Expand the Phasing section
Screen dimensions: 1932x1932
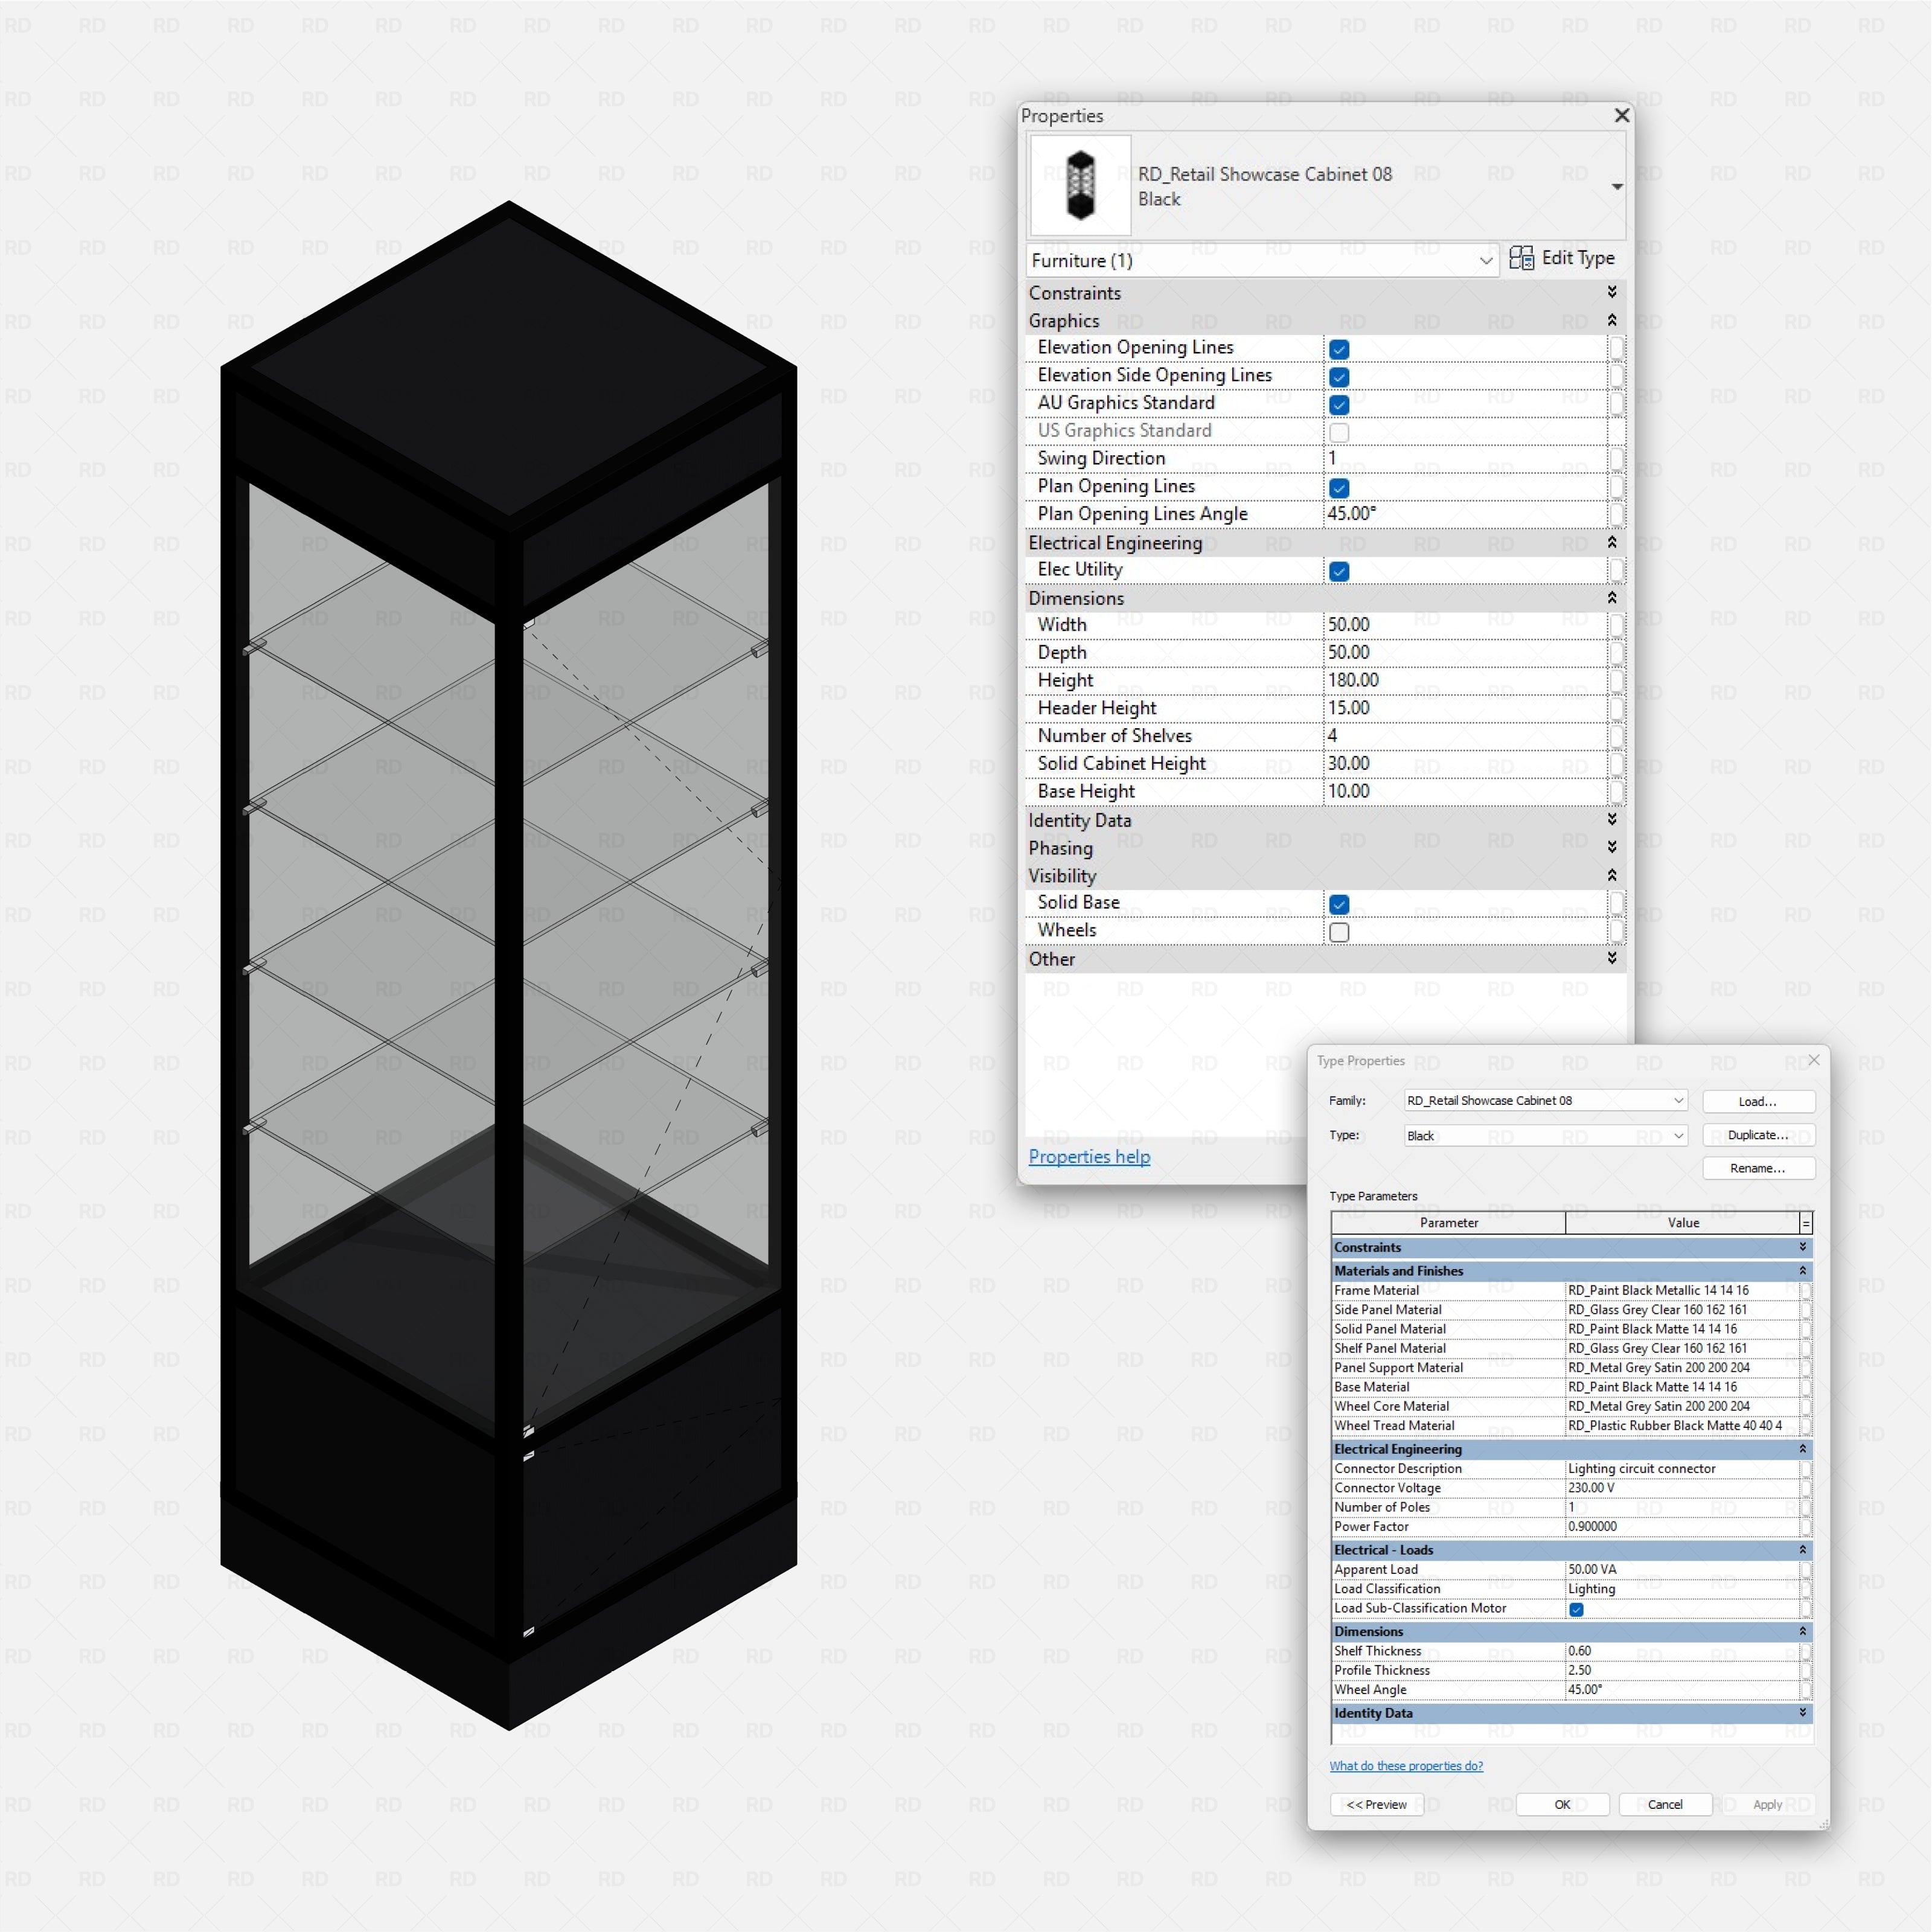pyautogui.click(x=1611, y=847)
